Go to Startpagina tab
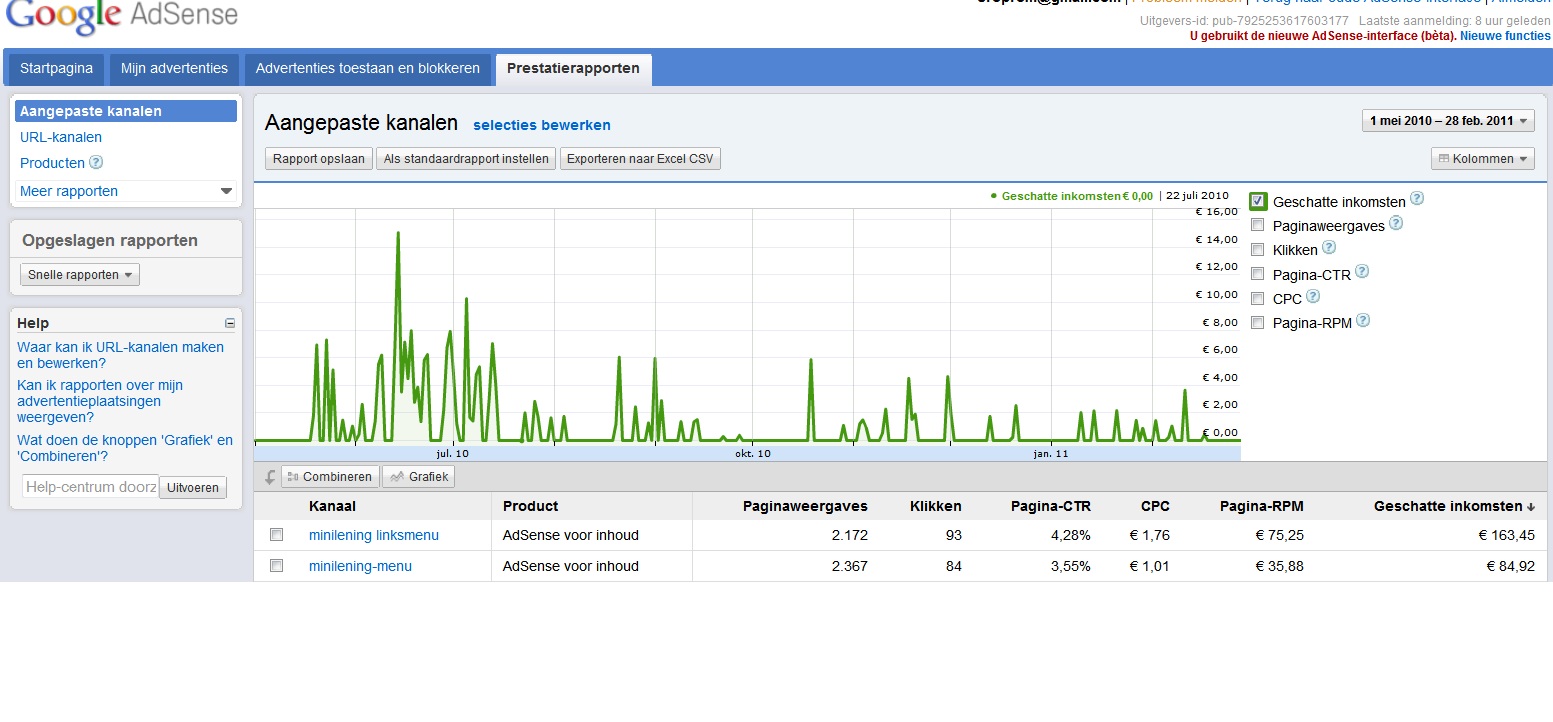Image resolution: width=1553 pixels, height=722 pixels. pyautogui.click(x=56, y=69)
